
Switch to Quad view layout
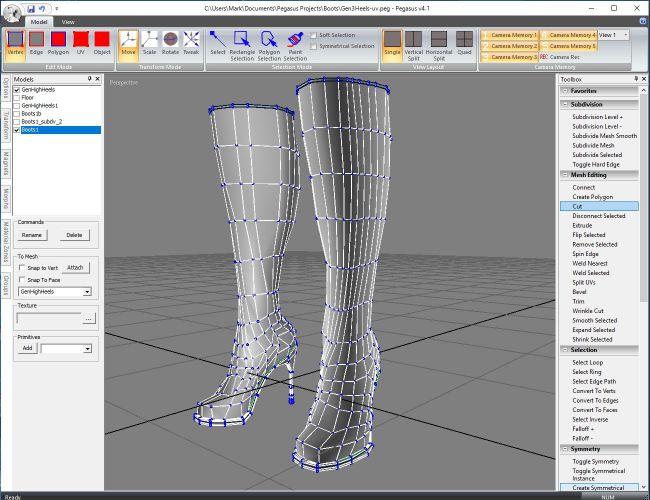point(464,41)
